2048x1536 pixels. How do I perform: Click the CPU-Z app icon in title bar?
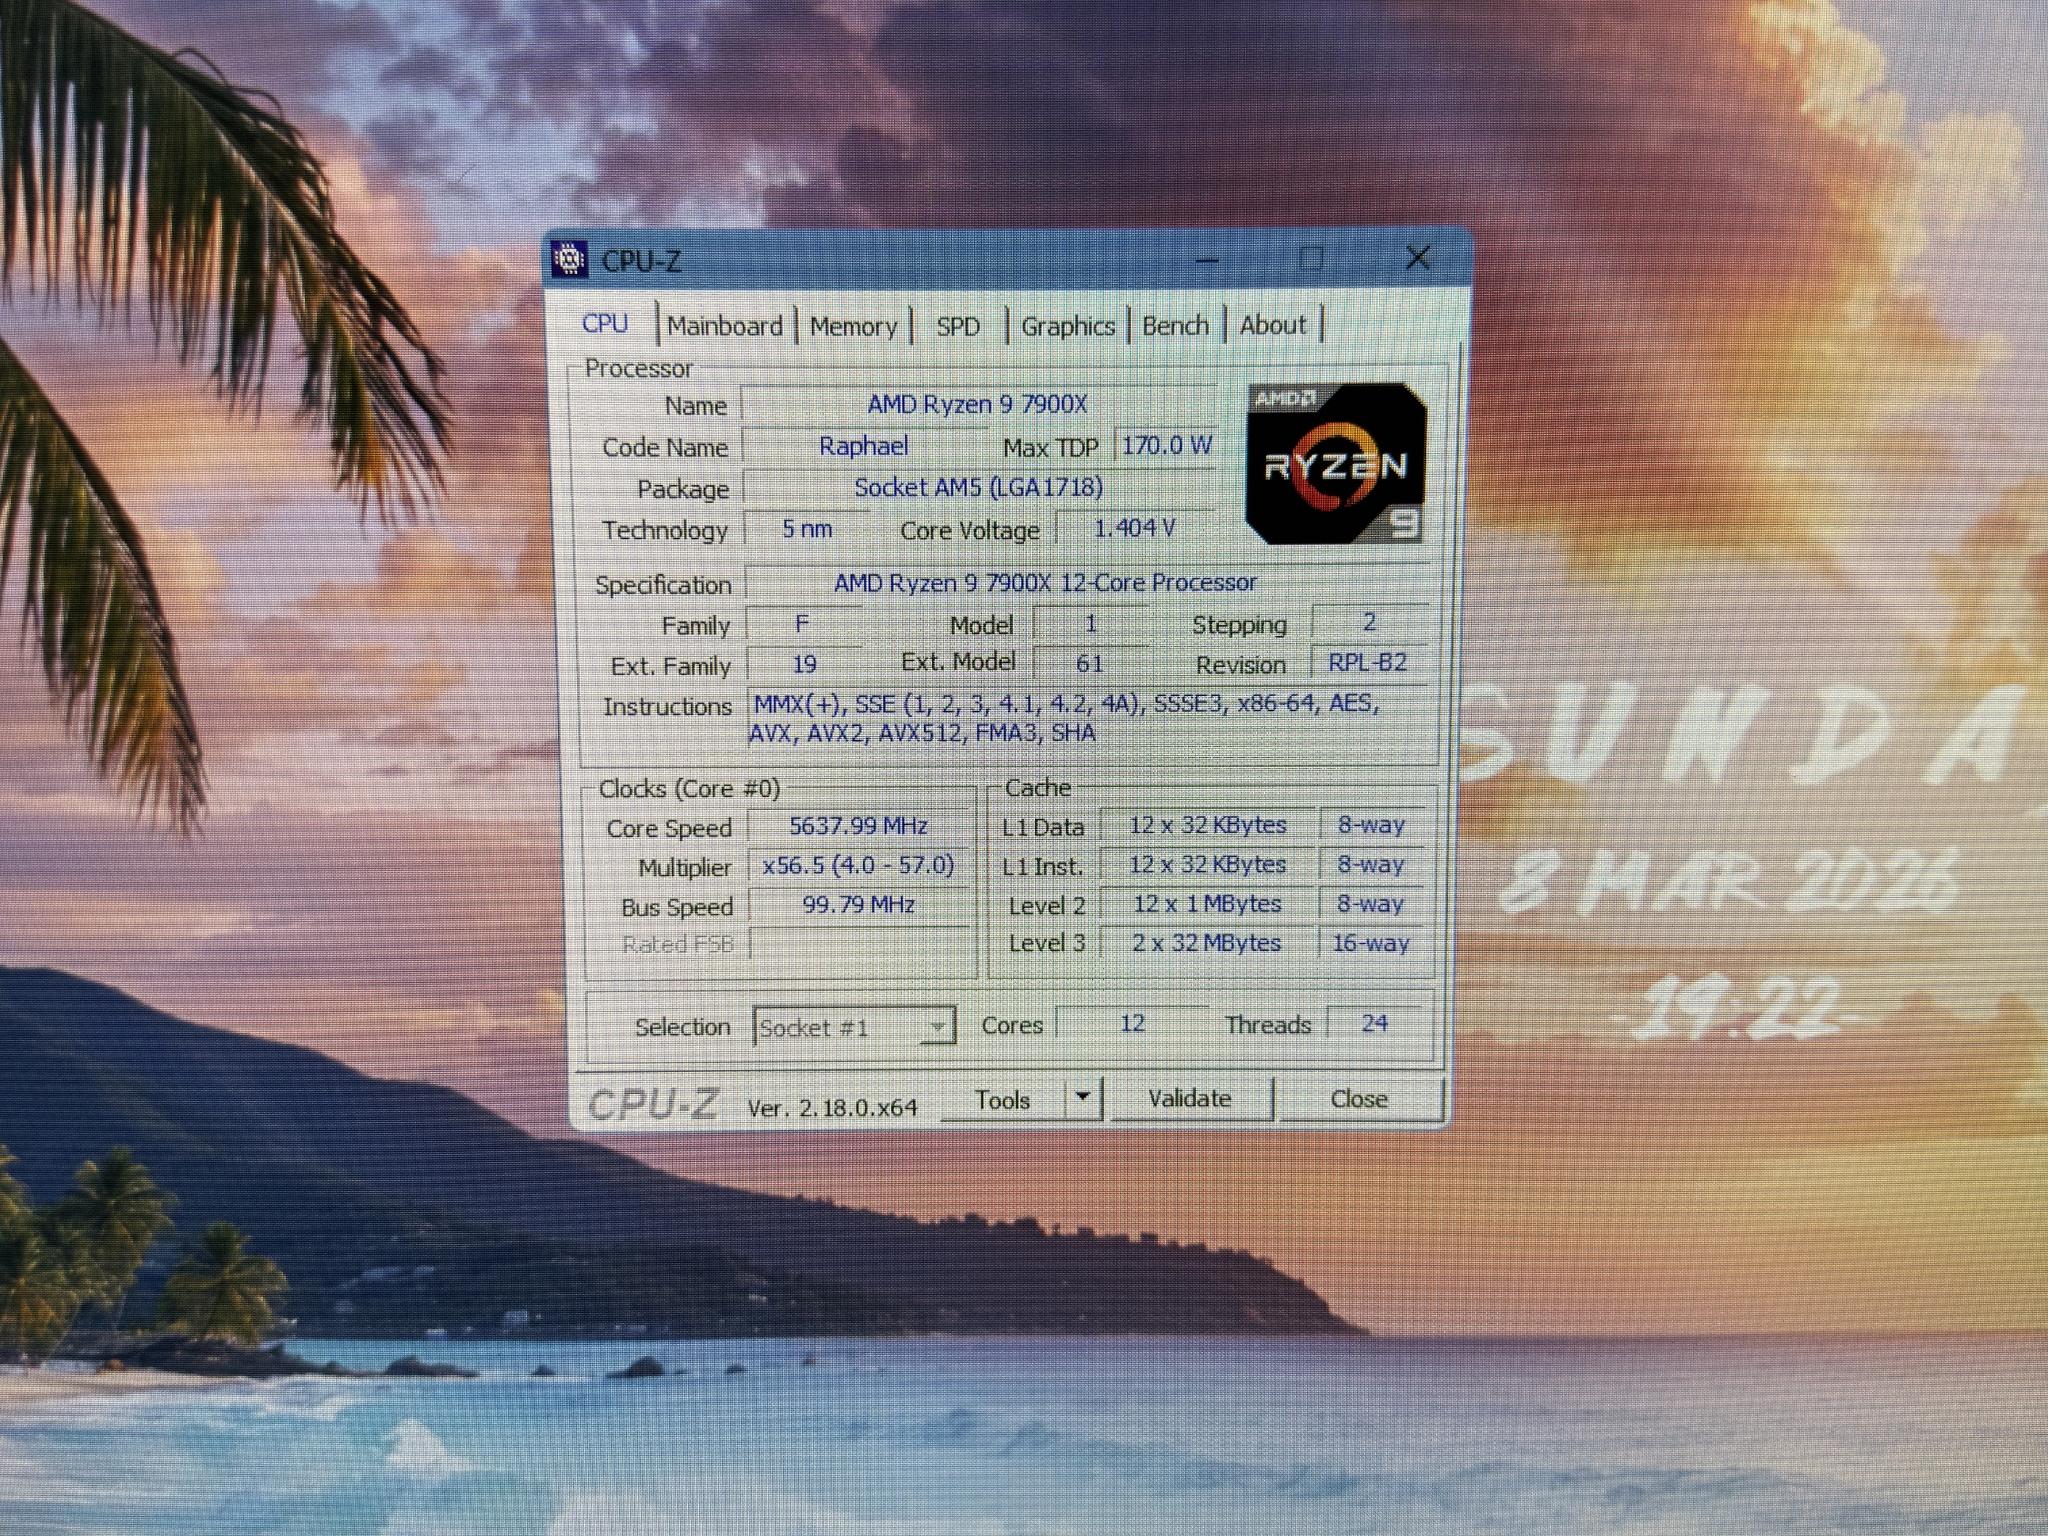pyautogui.click(x=569, y=260)
